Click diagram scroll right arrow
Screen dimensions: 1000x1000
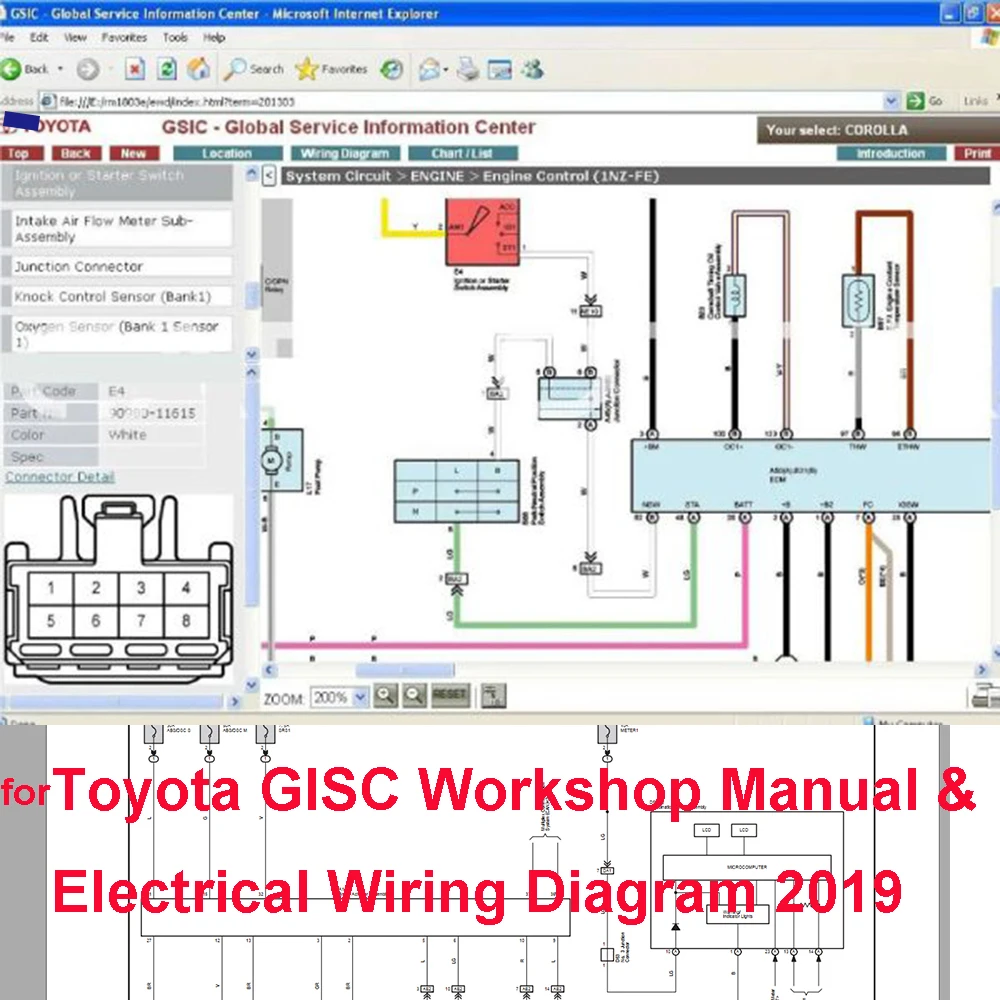(x=982, y=670)
